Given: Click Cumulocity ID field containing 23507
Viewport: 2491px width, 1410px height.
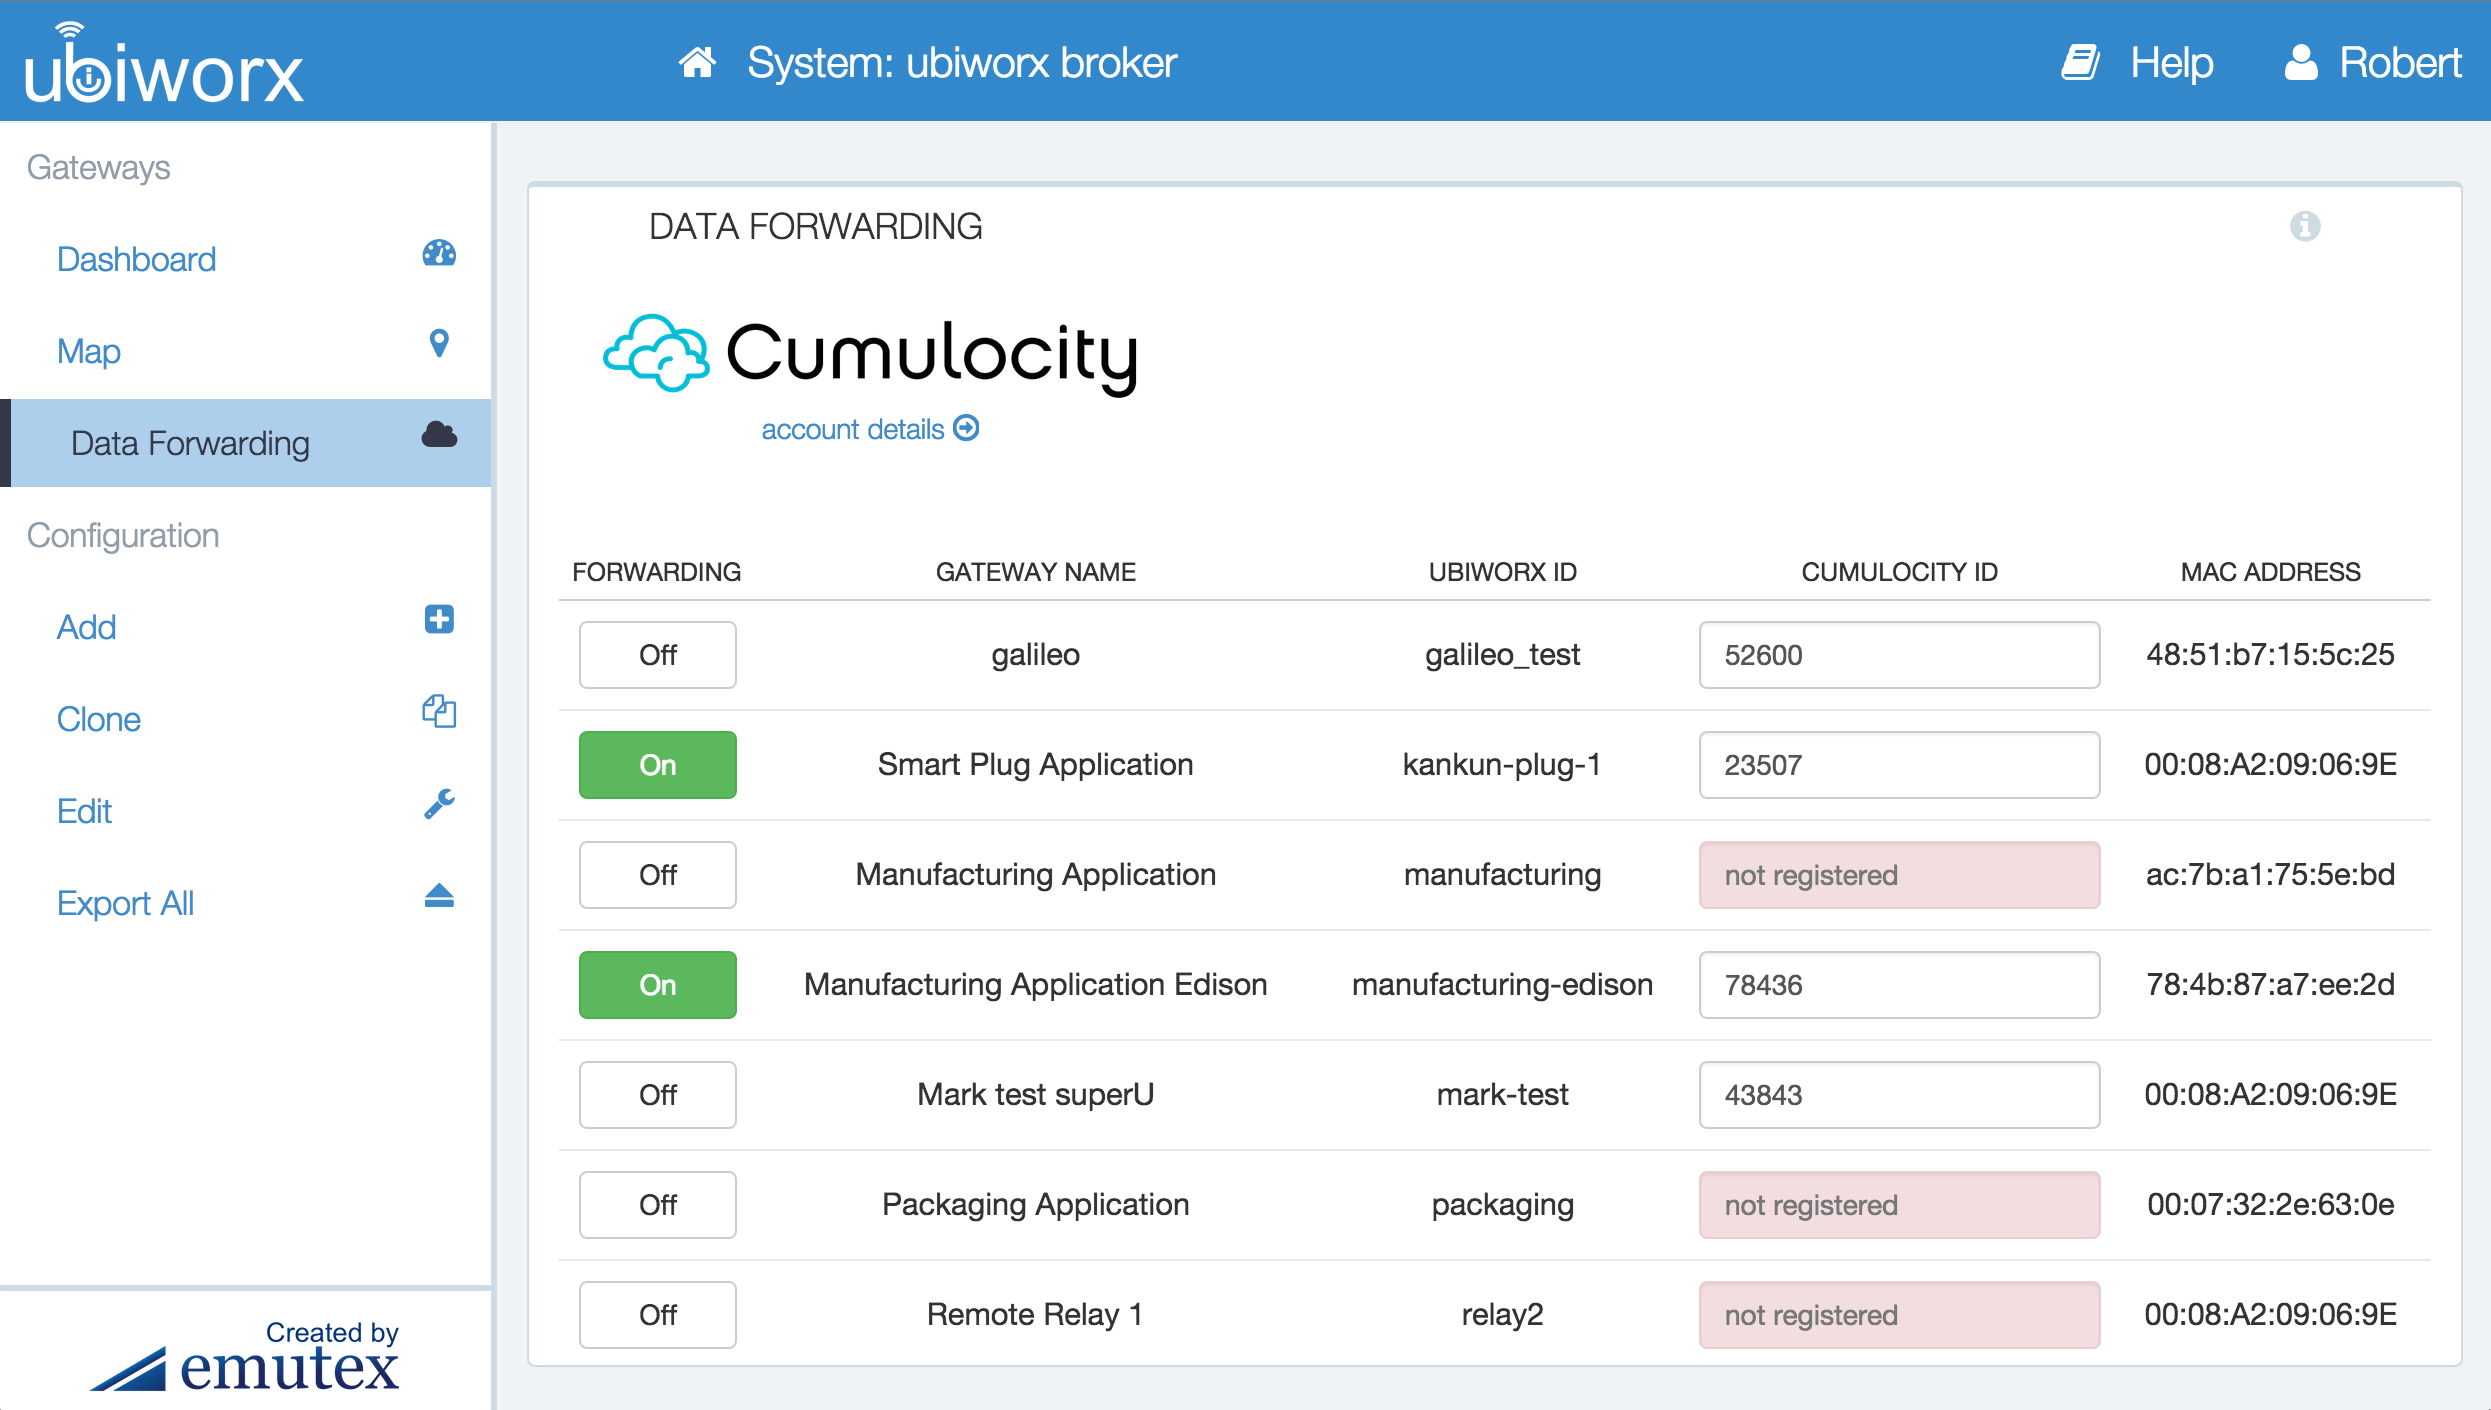Looking at the screenshot, I should coord(1899,765).
